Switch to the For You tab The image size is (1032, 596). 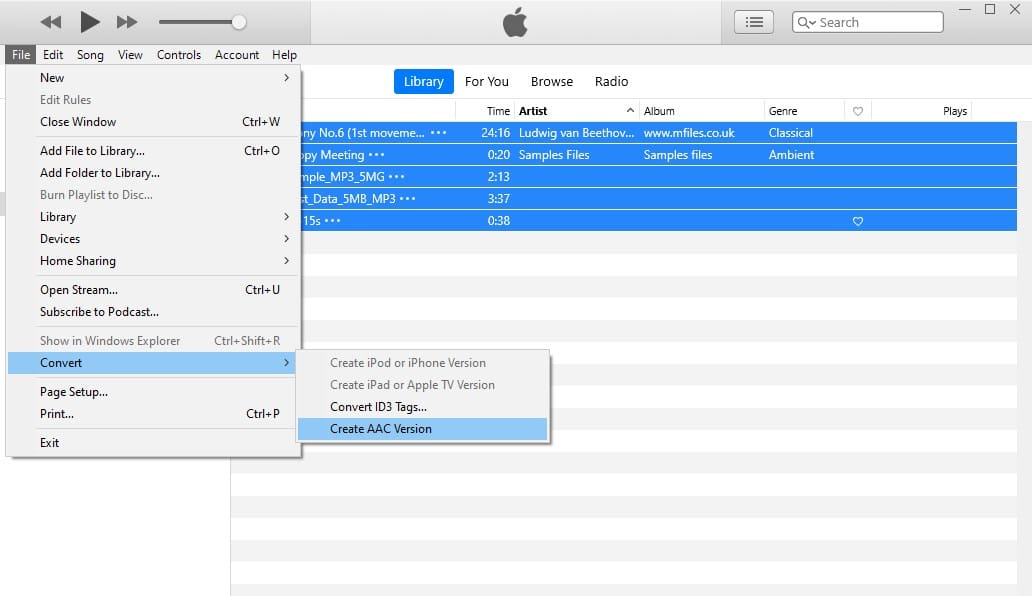[x=486, y=82]
